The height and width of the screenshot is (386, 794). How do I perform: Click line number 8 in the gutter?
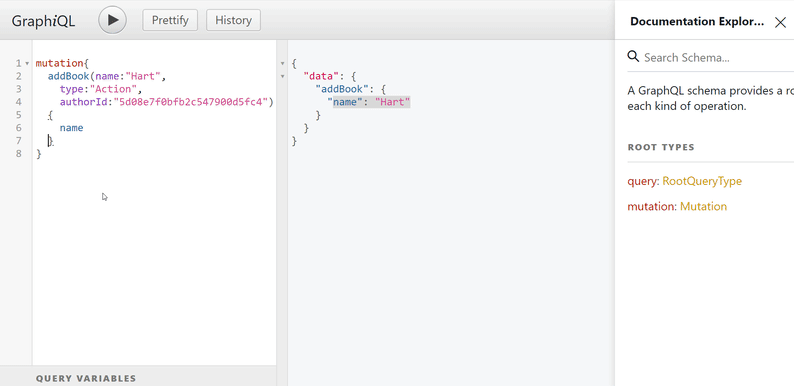[19, 153]
